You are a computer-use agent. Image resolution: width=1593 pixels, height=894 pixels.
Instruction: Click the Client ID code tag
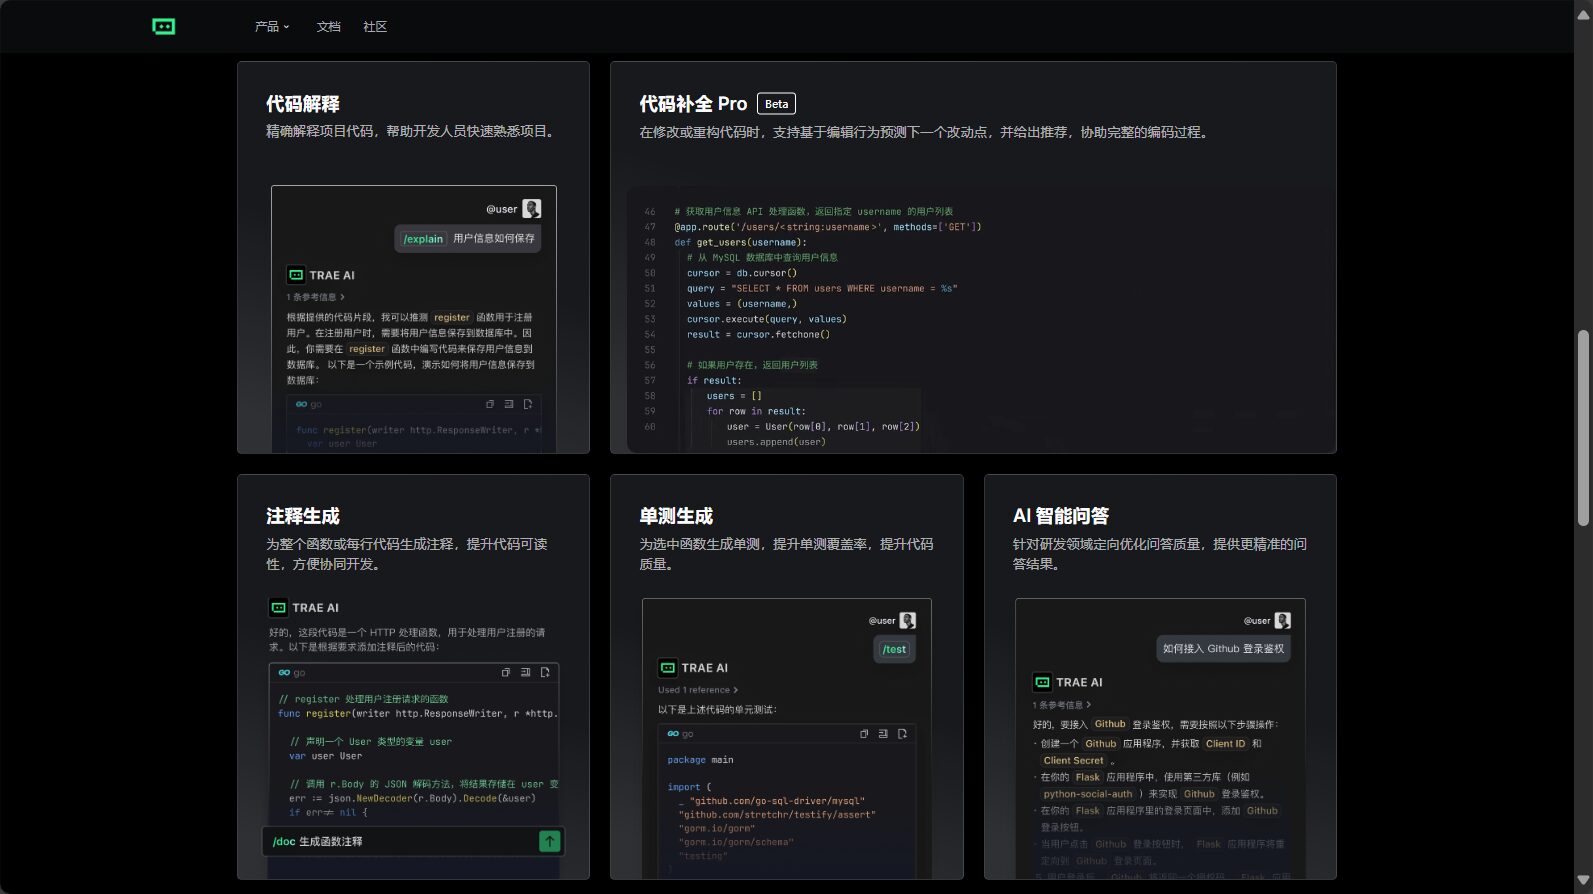(1225, 744)
